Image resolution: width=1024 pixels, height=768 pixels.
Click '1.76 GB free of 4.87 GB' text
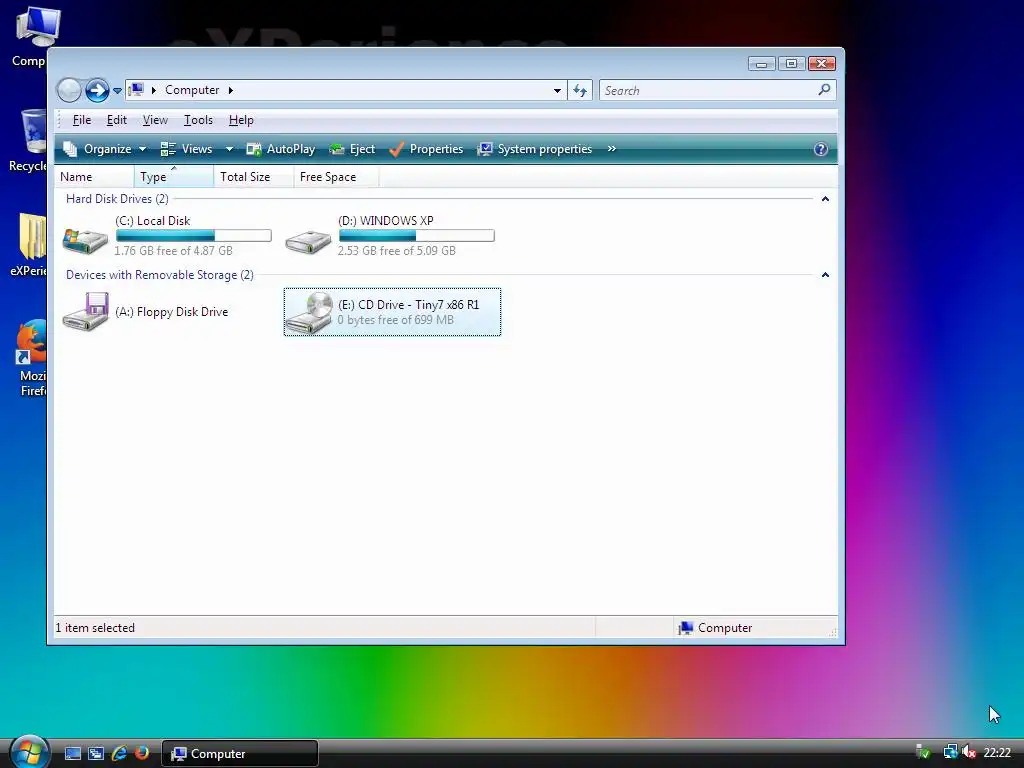173,251
